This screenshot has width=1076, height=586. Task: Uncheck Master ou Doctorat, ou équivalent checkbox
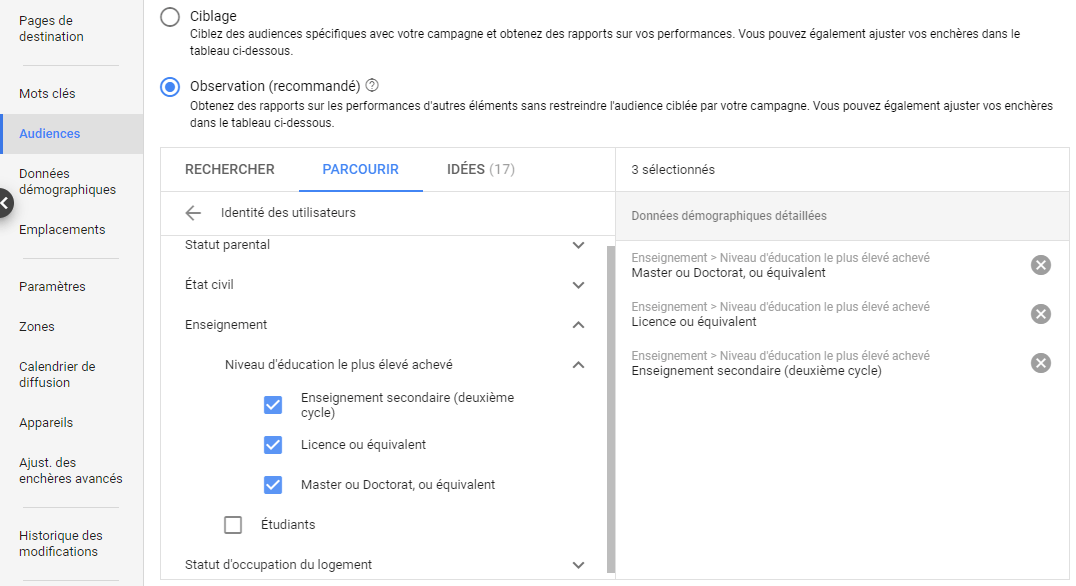273,485
